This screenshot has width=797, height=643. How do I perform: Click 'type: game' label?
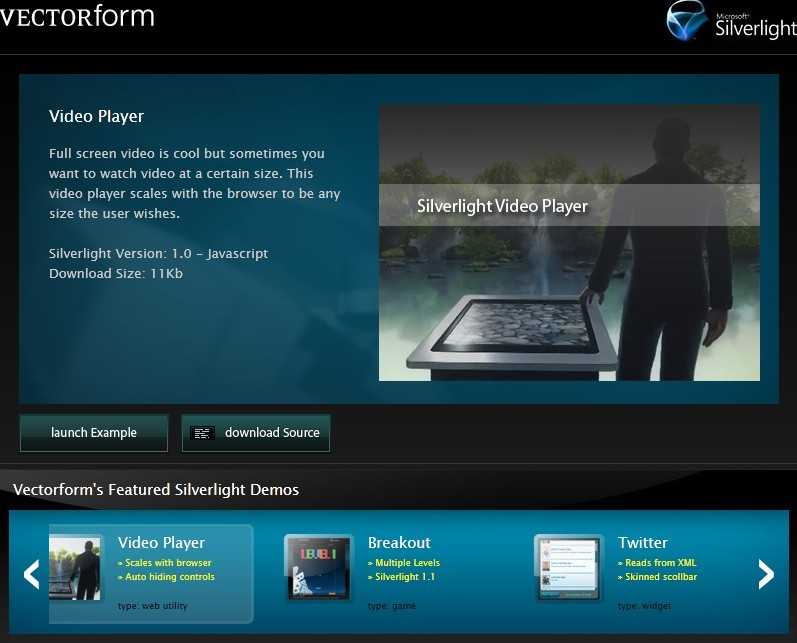[392, 606]
